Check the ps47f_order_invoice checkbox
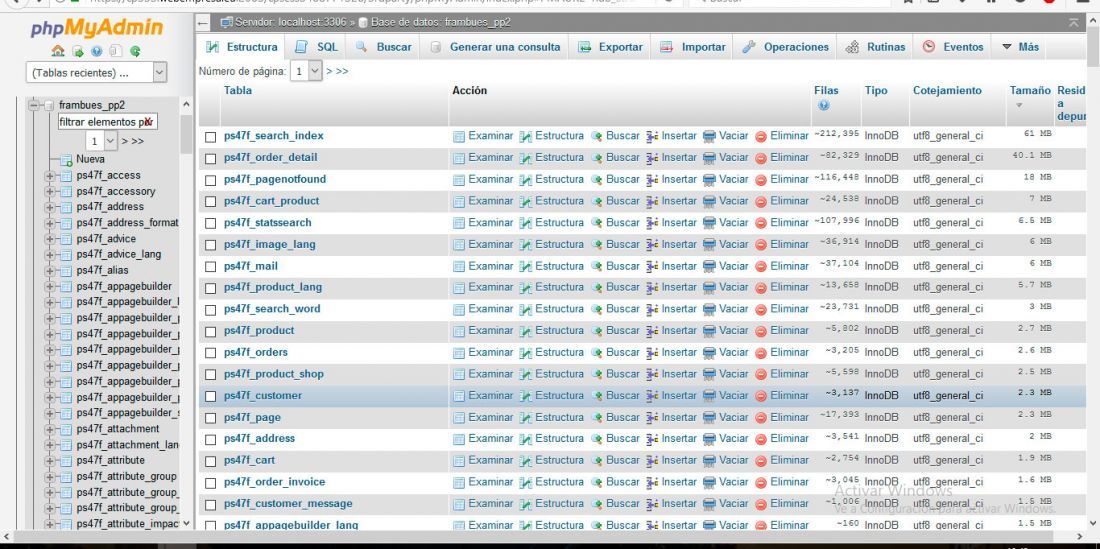Viewport: 1100px width, 549px height. coord(210,483)
